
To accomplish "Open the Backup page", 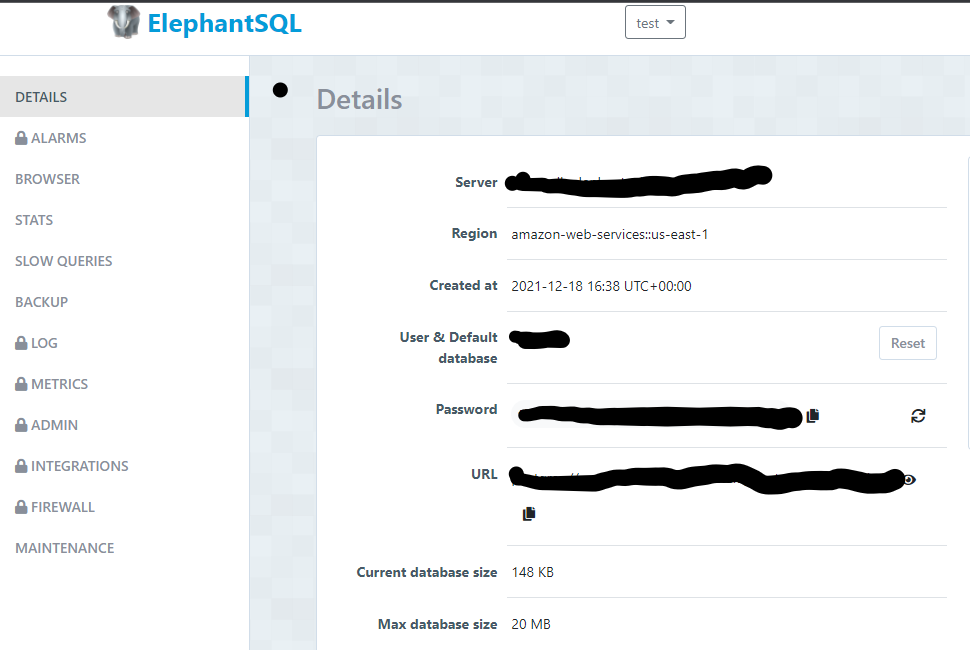I will [x=41, y=302].
